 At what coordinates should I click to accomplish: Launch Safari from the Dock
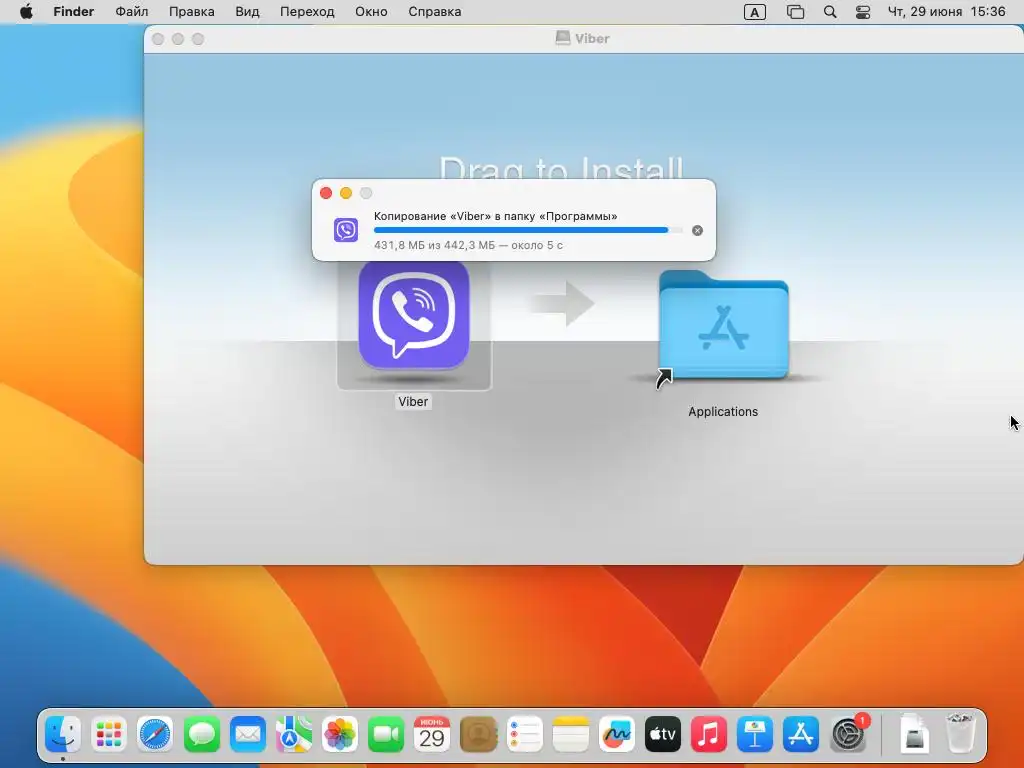click(x=155, y=735)
